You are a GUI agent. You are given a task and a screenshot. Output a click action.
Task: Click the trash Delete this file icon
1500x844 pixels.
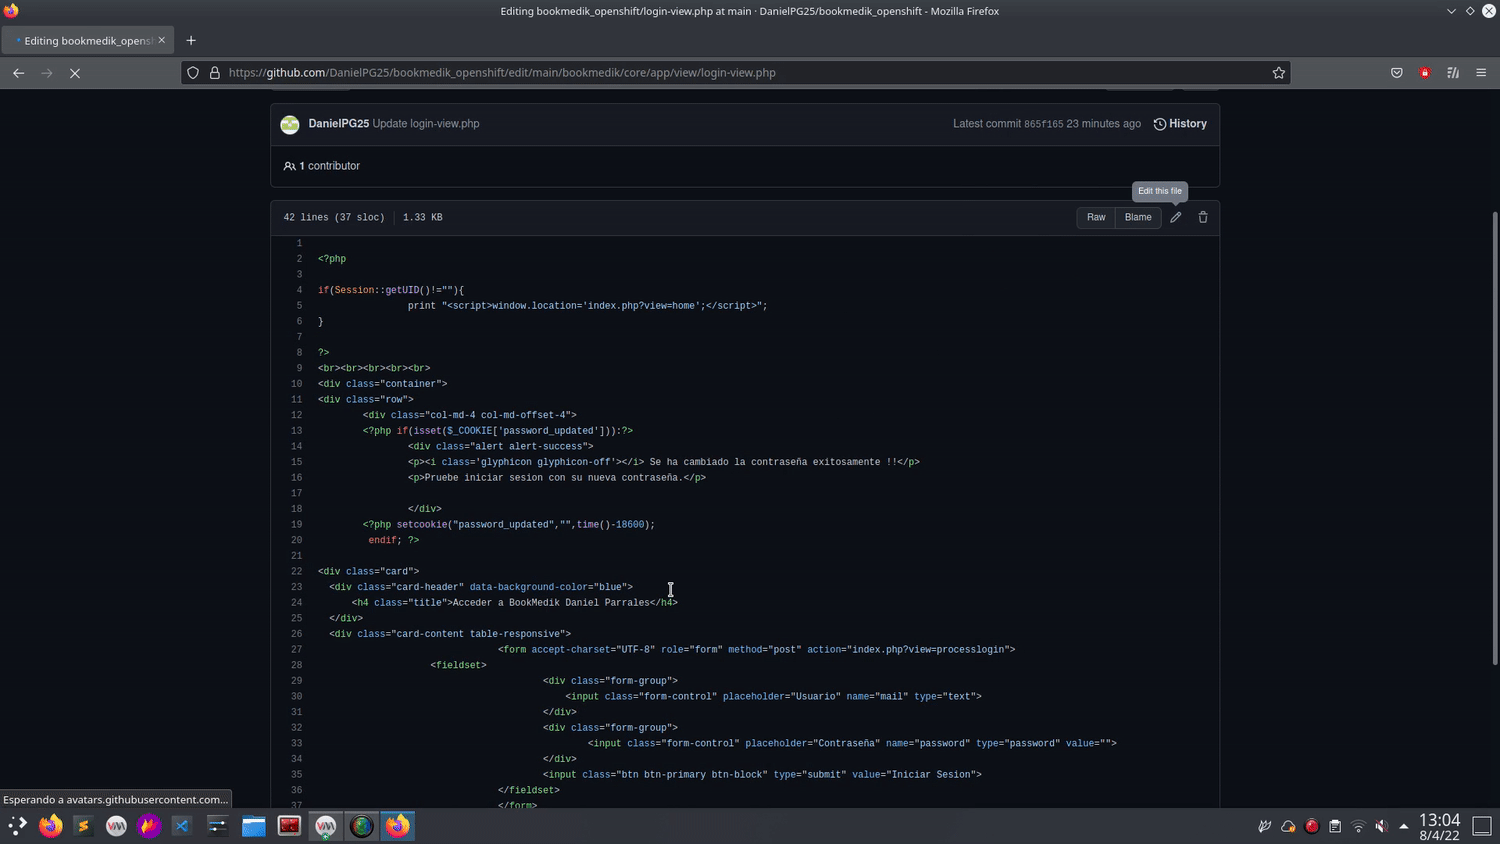point(1203,217)
